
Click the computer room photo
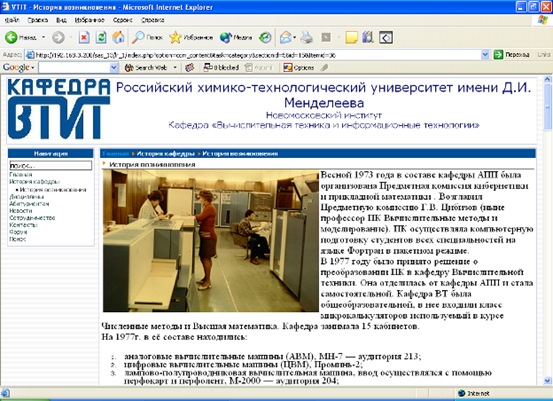[x=211, y=241]
